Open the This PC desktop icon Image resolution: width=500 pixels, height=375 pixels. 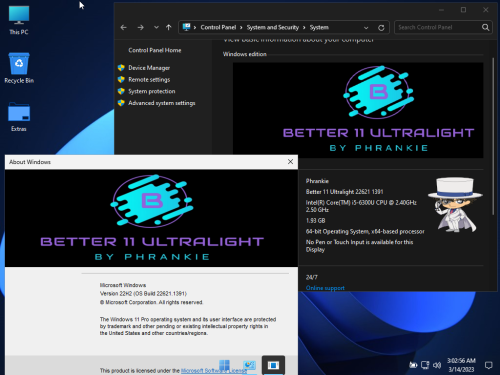[x=19, y=20]
